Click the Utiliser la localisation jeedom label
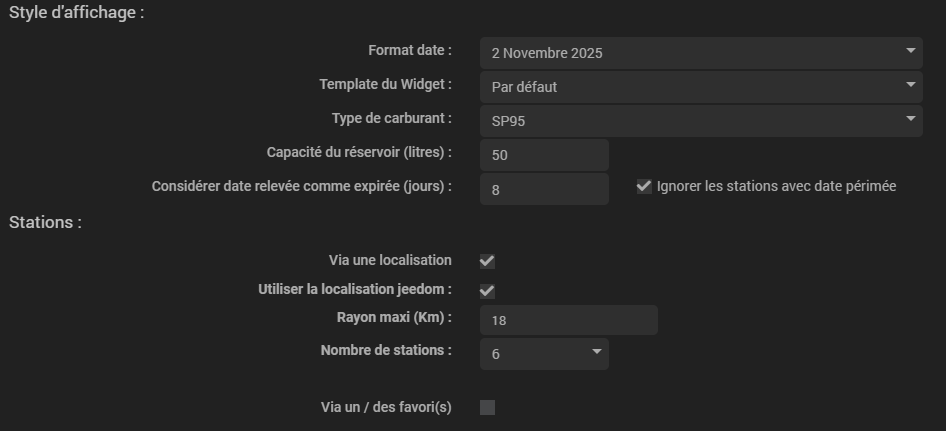Screen dimensions: 946x431 point(355,289)
